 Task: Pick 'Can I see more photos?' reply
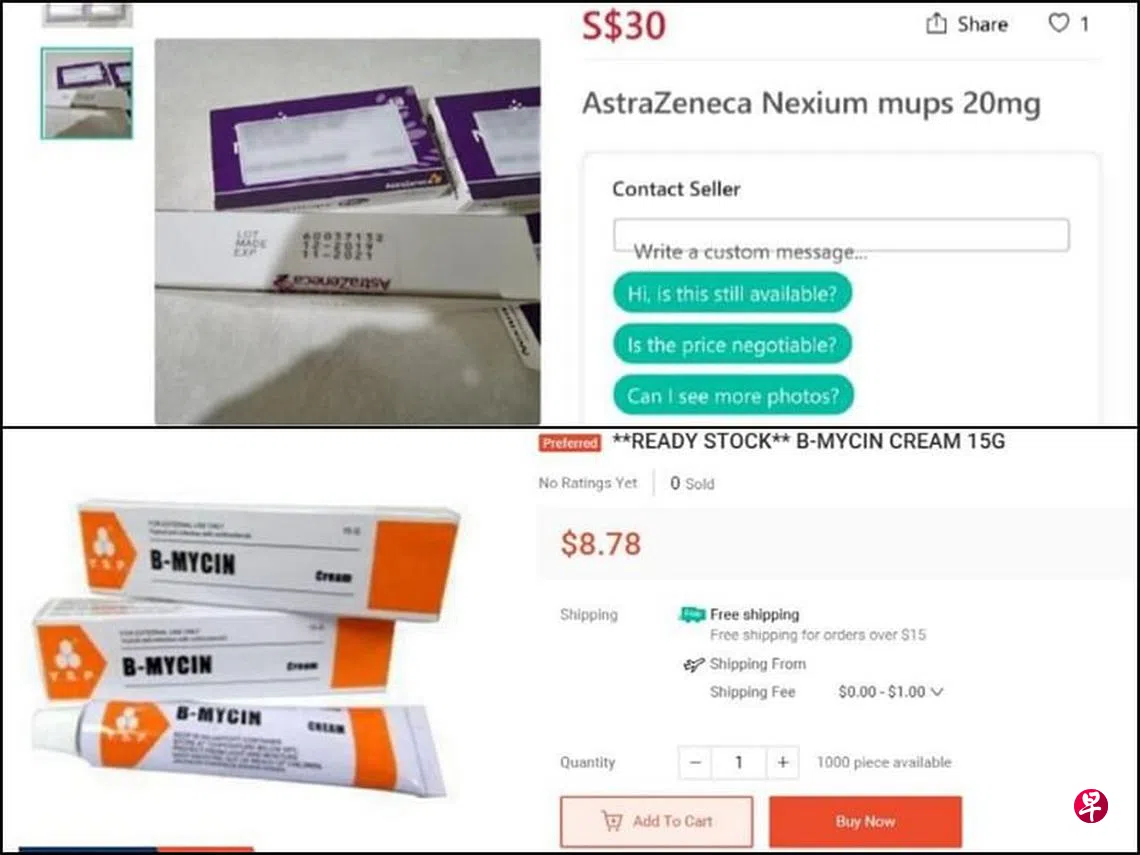733,395
